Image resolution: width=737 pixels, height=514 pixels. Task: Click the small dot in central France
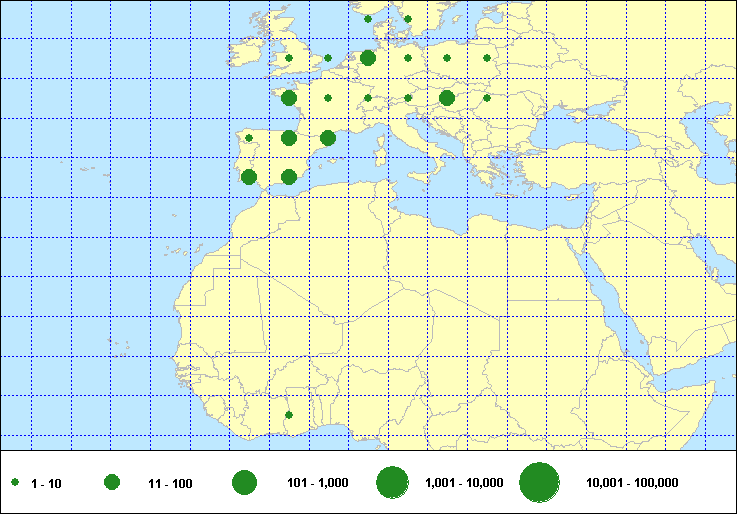point(328,98)
